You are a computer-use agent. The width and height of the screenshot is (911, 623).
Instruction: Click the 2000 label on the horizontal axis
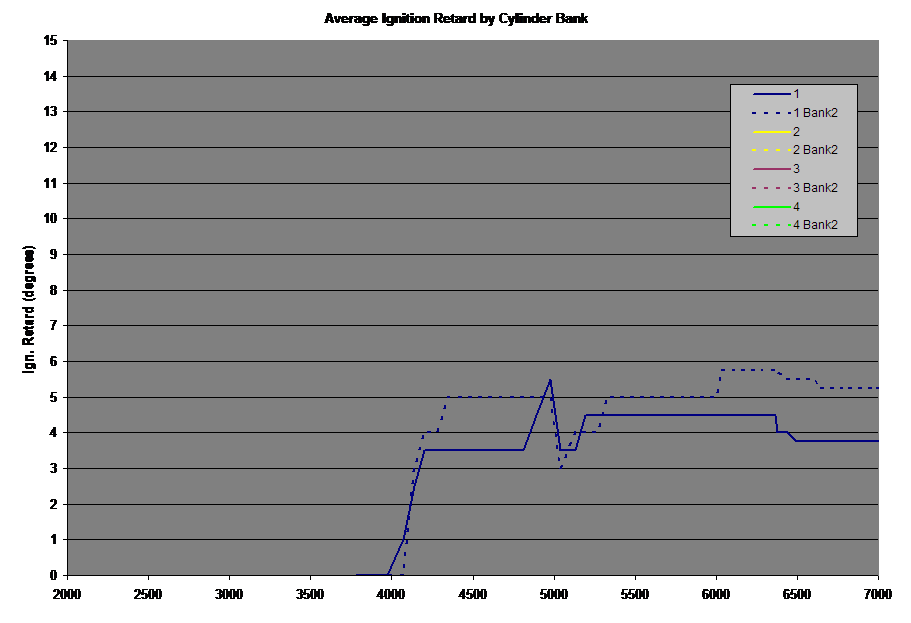tap(67, 594)
